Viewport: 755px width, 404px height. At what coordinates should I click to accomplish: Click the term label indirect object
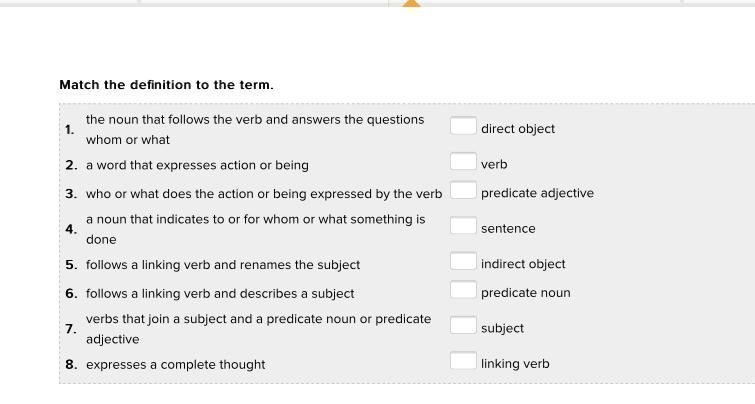pyautogui.click(x=523, y=264)
